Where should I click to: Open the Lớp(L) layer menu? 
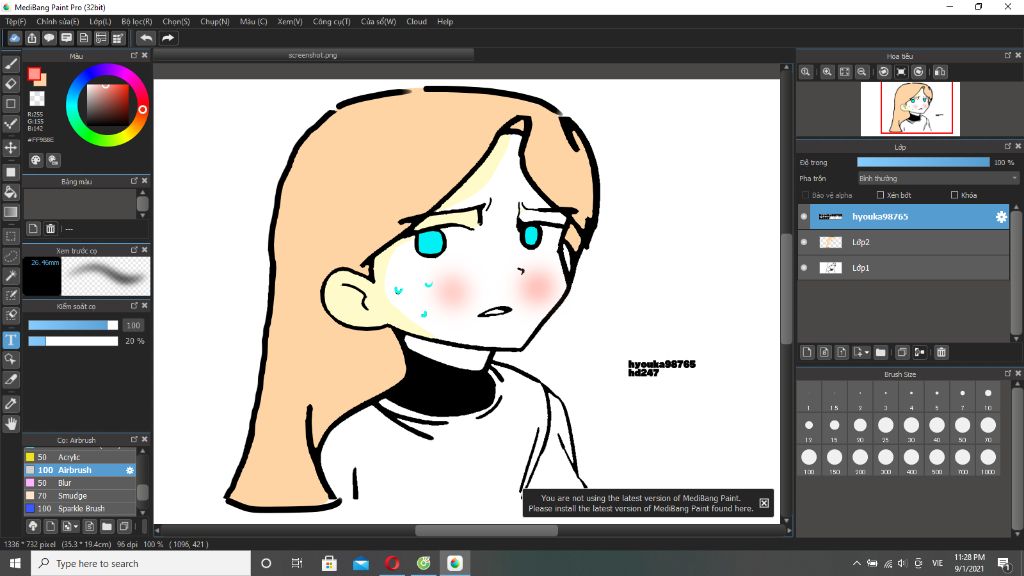coord(100,22)
